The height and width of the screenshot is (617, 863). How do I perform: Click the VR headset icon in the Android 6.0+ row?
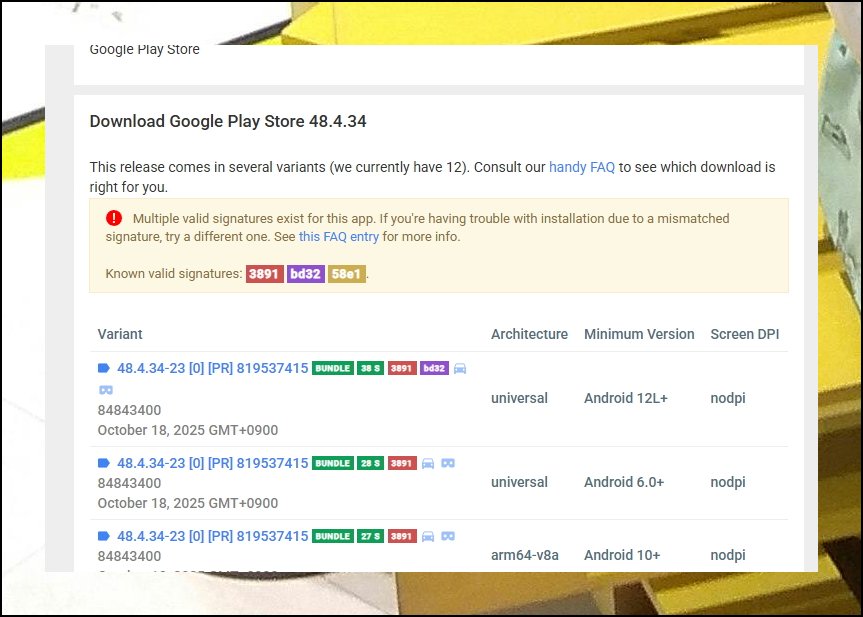pyautogui.click(x=448, y=463)
